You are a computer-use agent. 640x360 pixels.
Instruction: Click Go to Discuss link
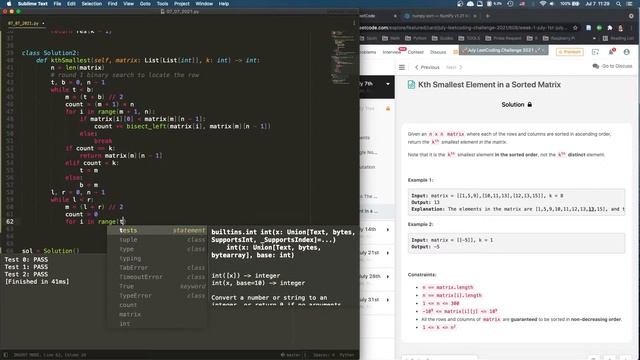(x=612, y=66)
